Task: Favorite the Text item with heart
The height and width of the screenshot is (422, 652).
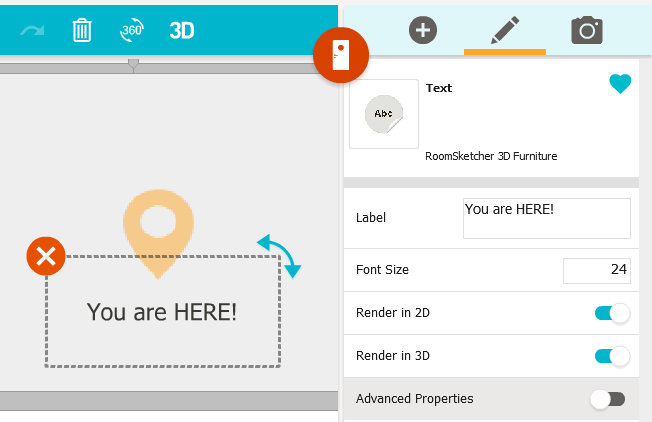Action: 620,86
